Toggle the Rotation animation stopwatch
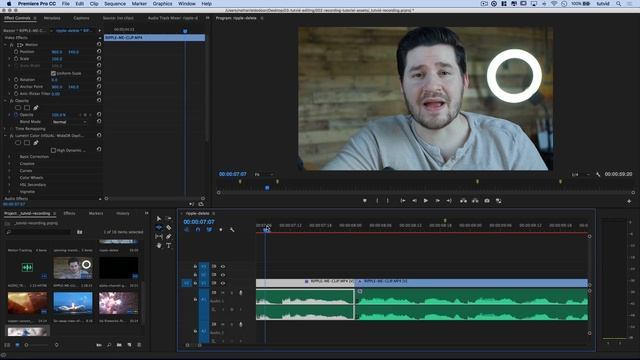 tap(16, 80)
